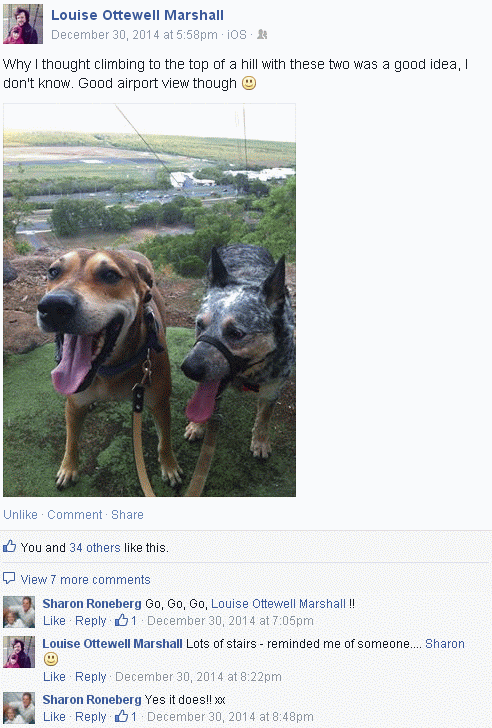Open Louise Ottewell Marshall's profile picture in post header

point(23,24)
